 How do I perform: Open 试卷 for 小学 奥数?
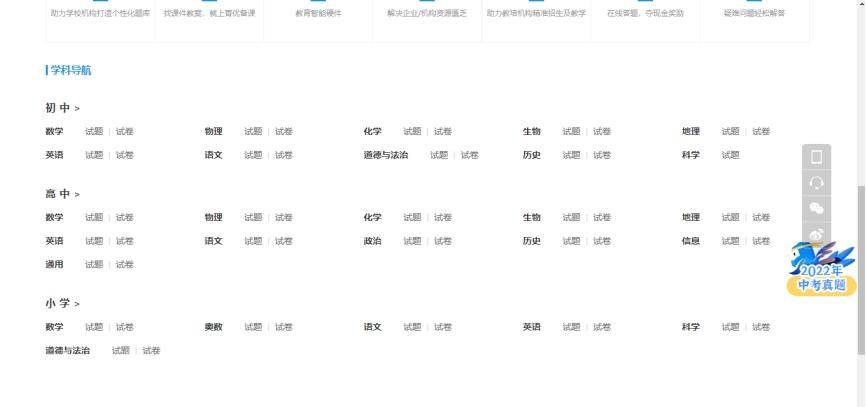click(x=284, y=327)
